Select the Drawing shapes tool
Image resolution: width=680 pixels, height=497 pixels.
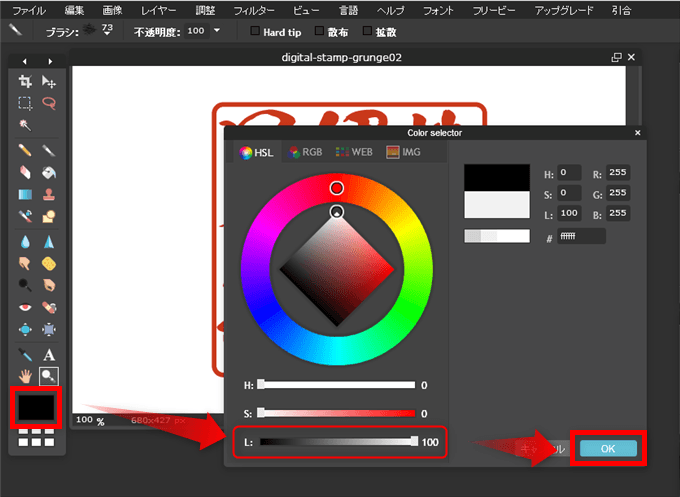(49, 216)
